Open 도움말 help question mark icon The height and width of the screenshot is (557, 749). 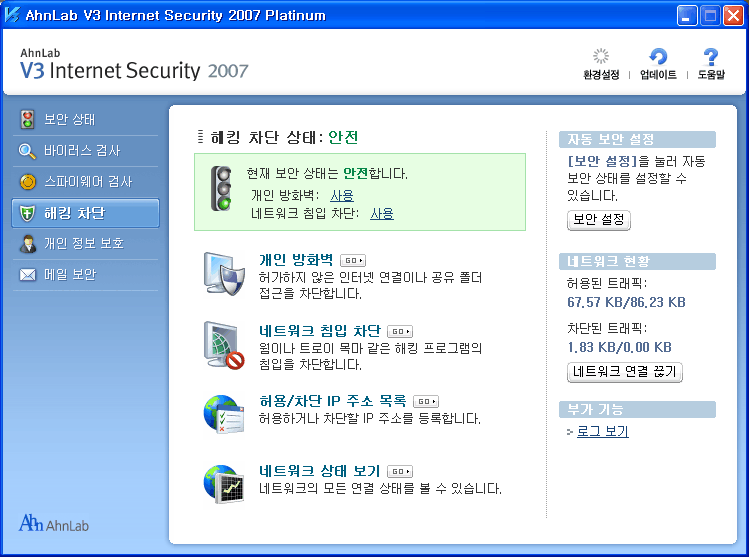coord(711,56)
